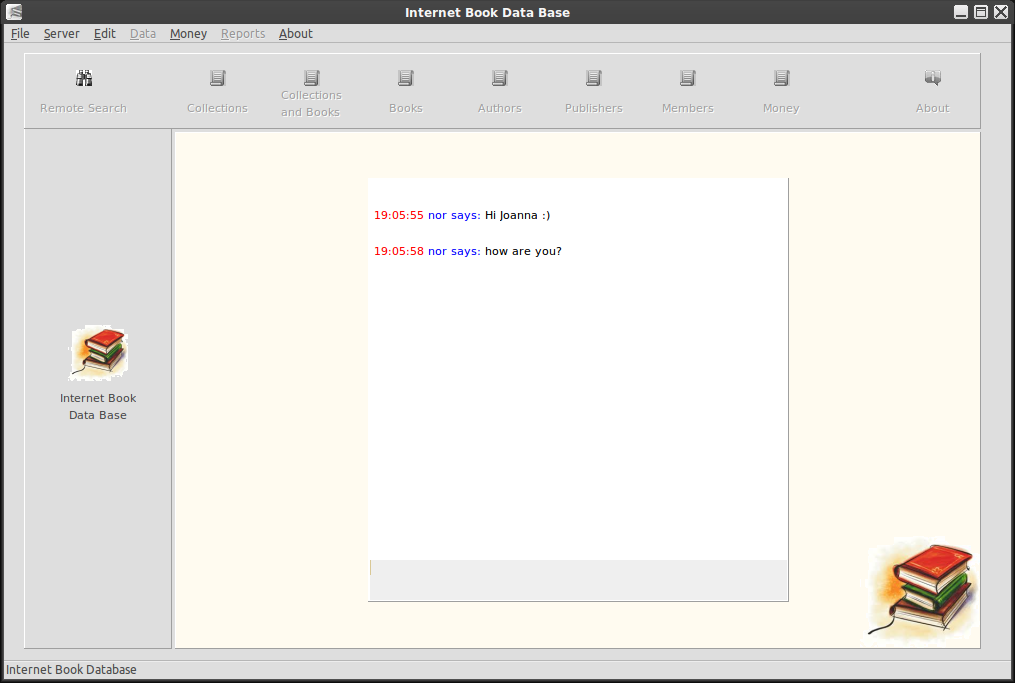
Task: Open the Money menu
Action: 188,34
